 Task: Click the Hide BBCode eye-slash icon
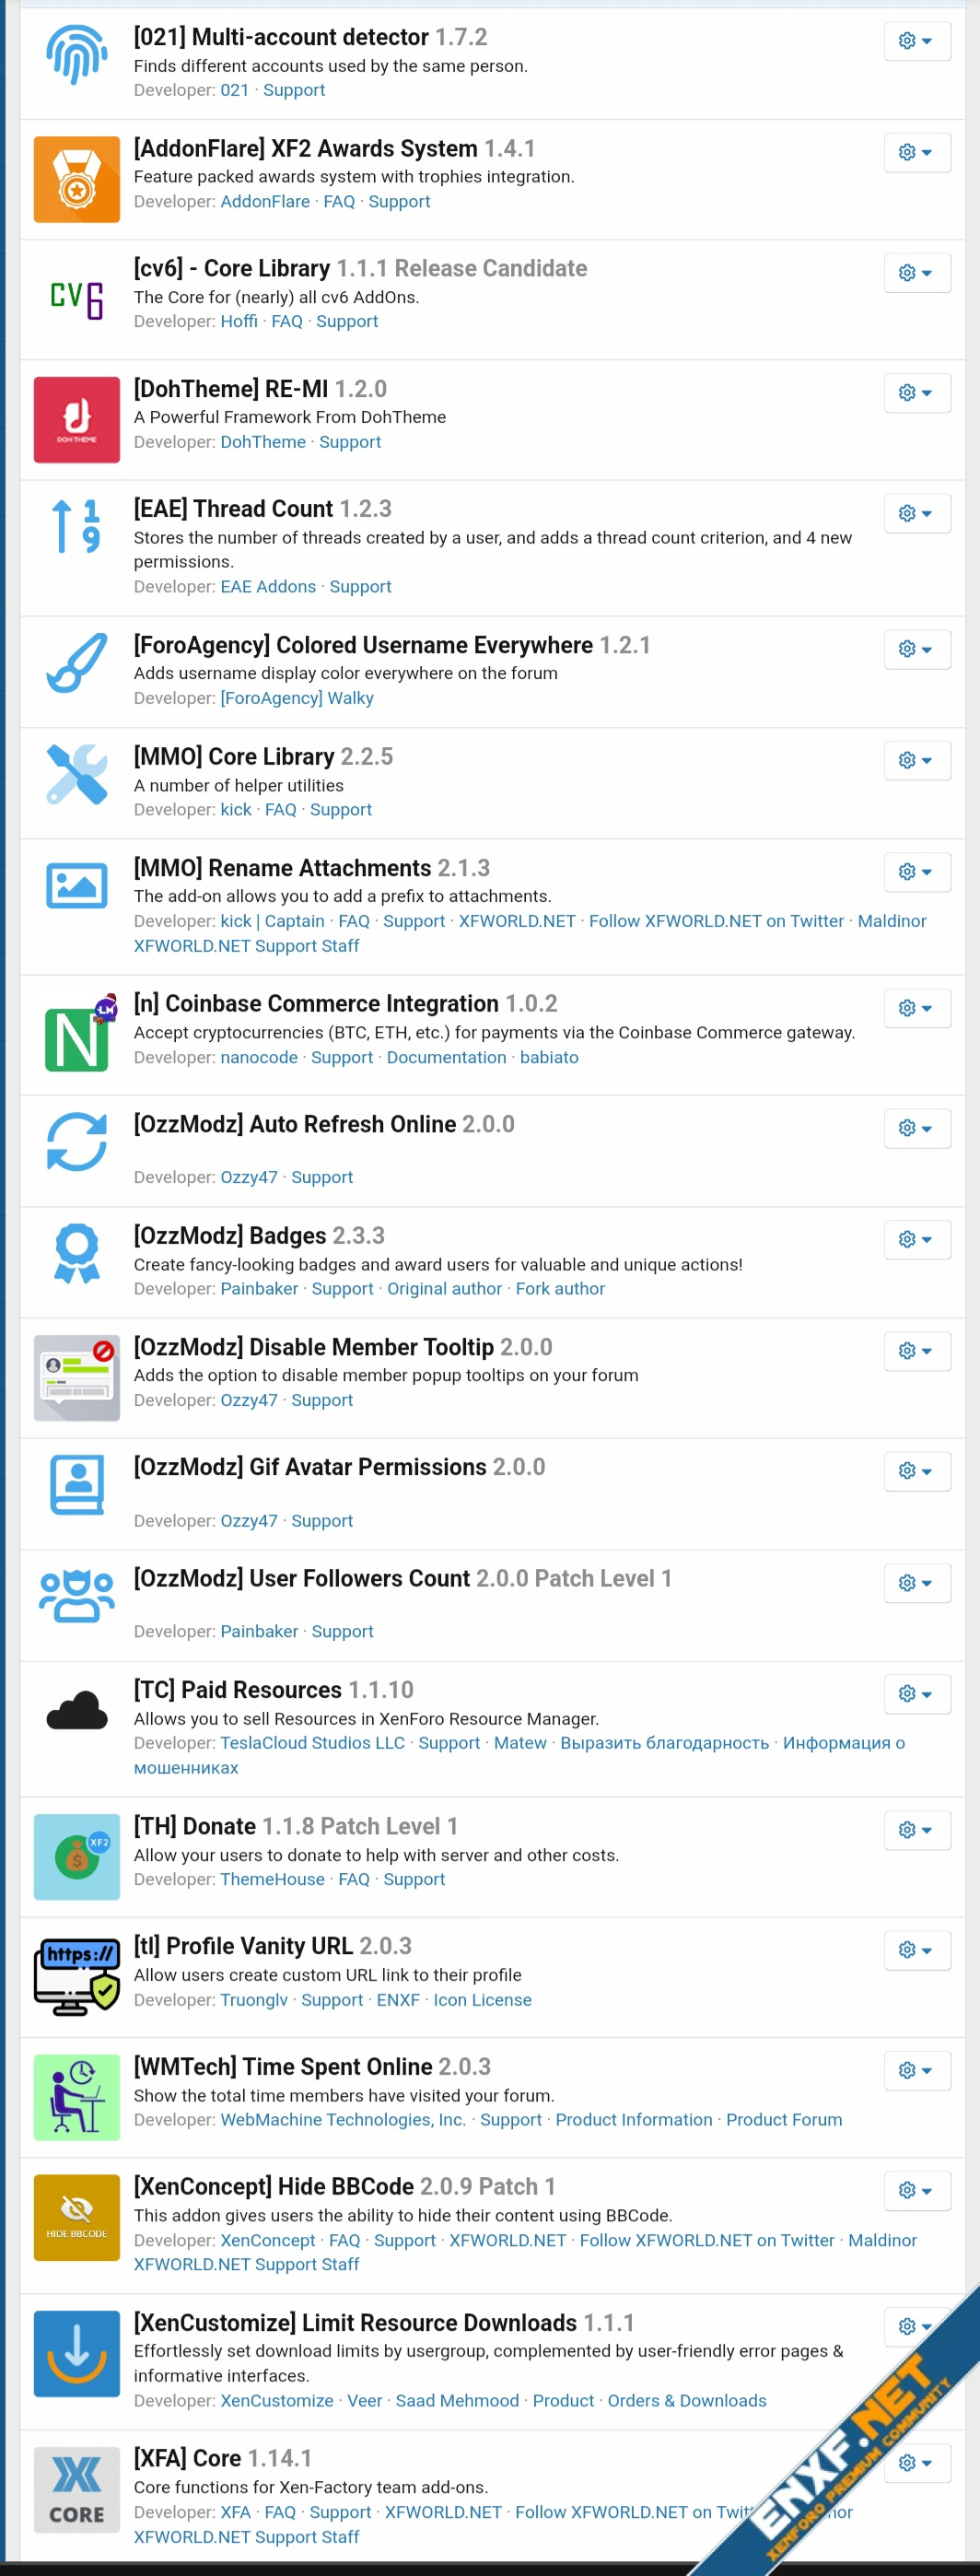pos(76,2216)
